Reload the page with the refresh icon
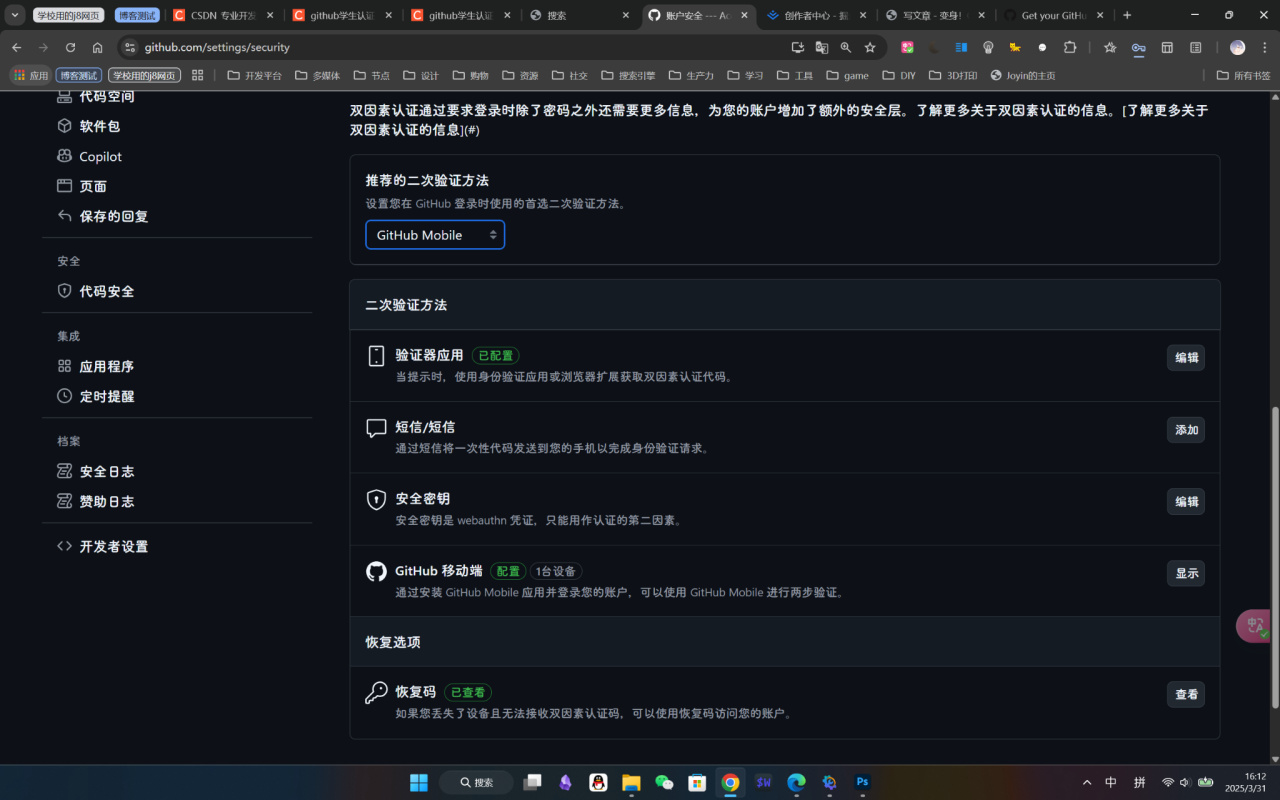This screenshot has width=1280, height=800. tap(70, 47)
